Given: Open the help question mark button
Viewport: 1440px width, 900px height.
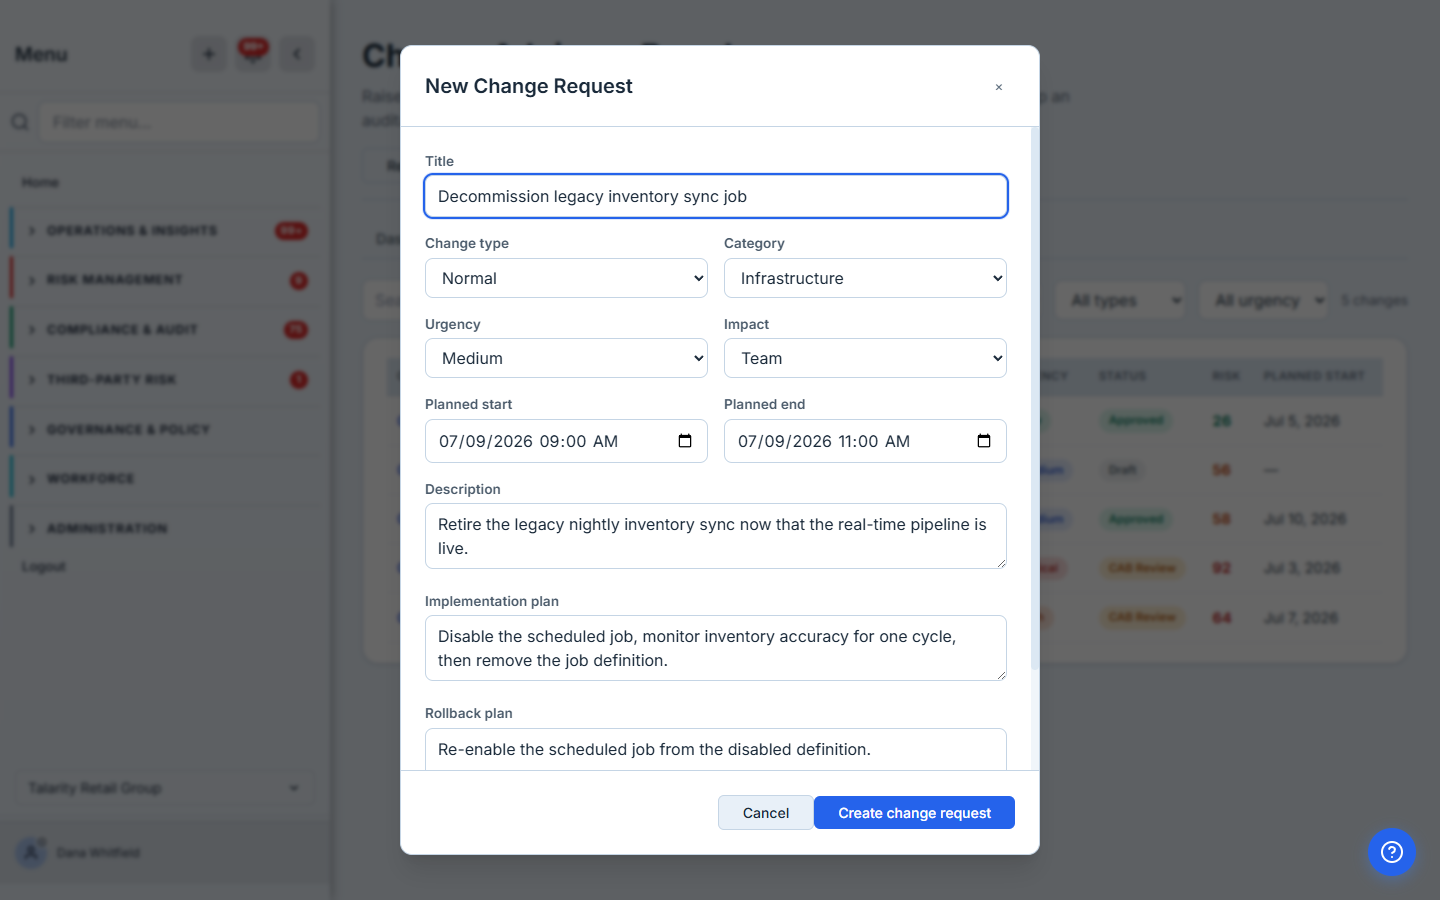Looking at the screenshot, I should pyautogui.click(x=1392, y=852).
